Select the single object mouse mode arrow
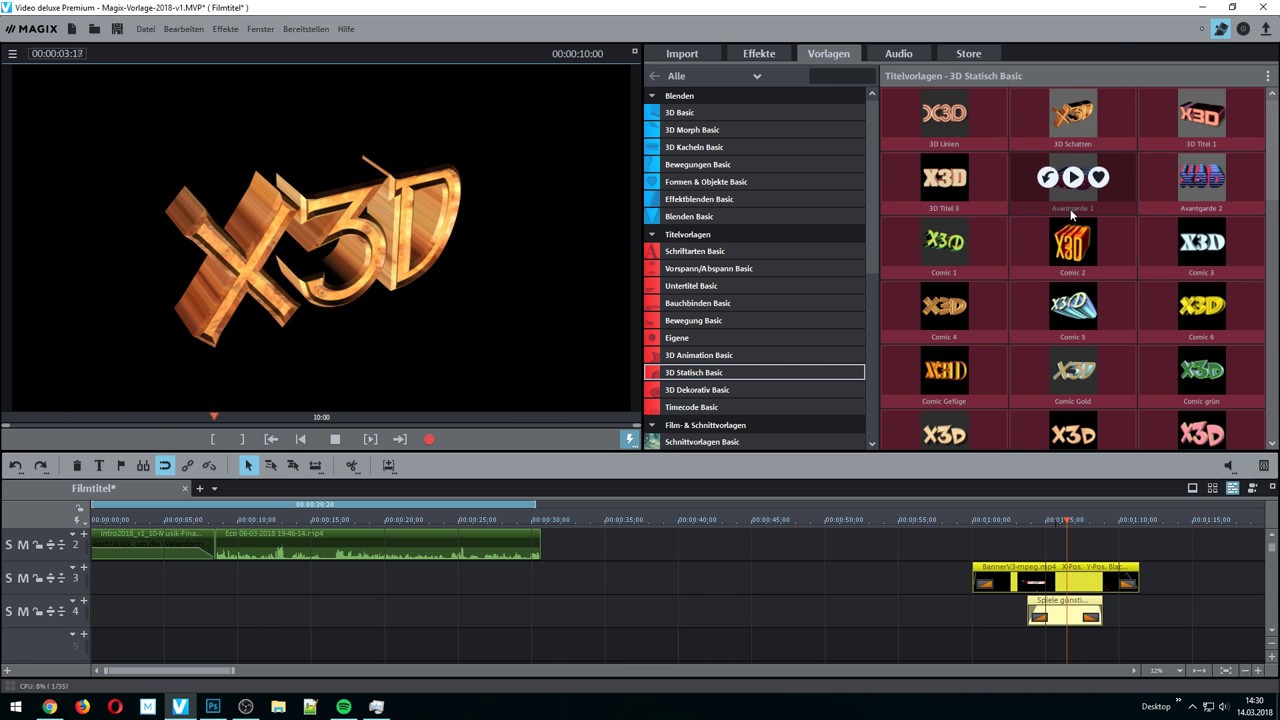The height and width of the screenshot is (720, 1280). coord(249,466)
